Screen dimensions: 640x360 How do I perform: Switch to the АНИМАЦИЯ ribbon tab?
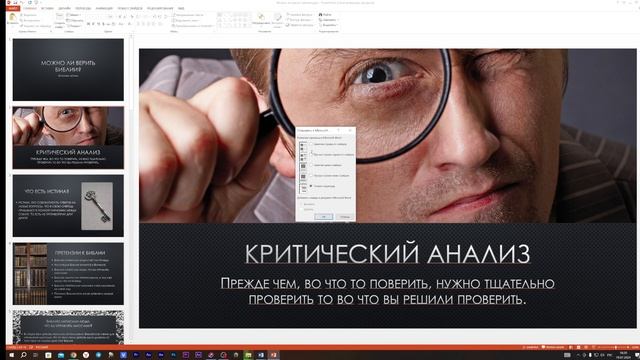(104, 8)
